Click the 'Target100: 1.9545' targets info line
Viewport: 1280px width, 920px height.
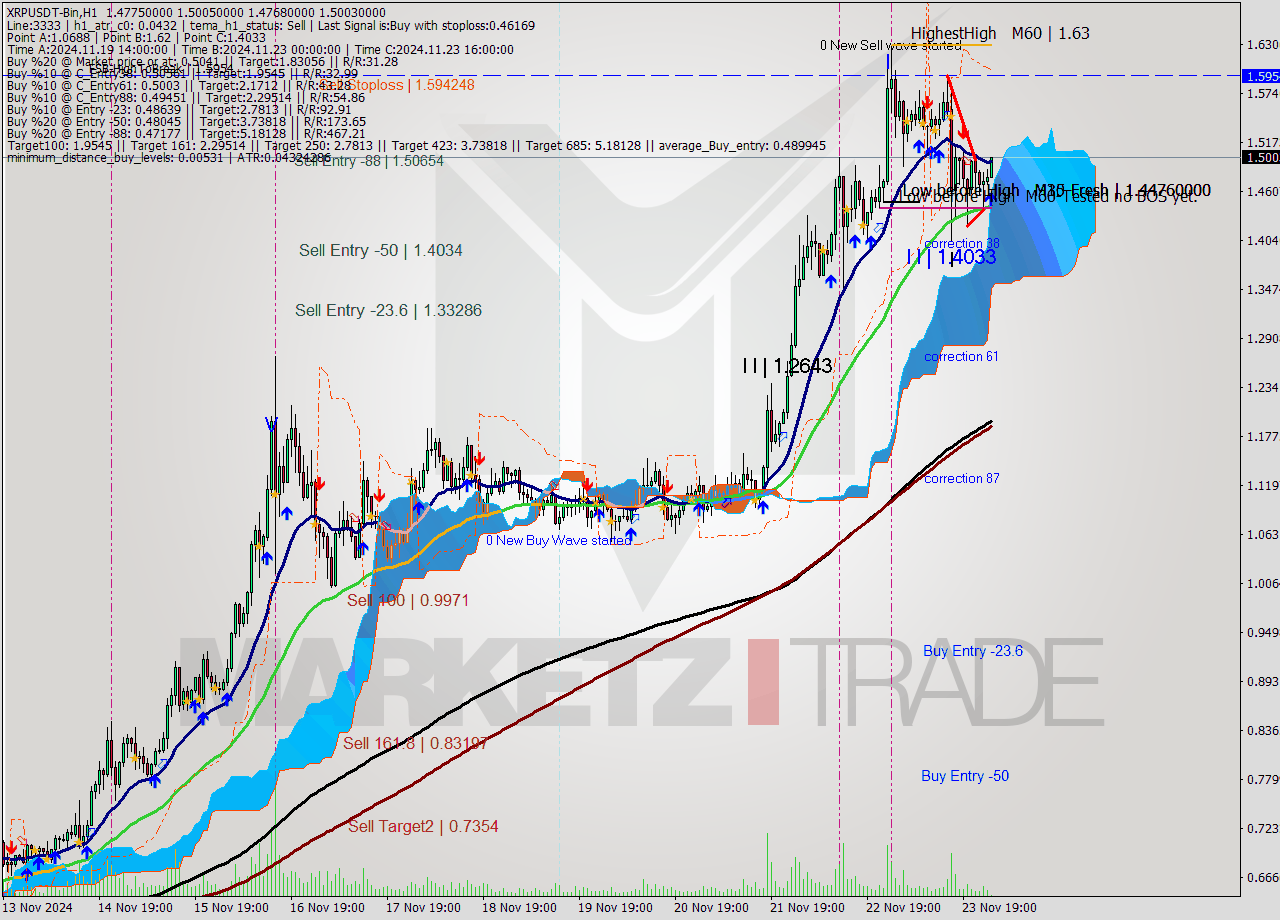pyautogui.click(x=415, y=145)
